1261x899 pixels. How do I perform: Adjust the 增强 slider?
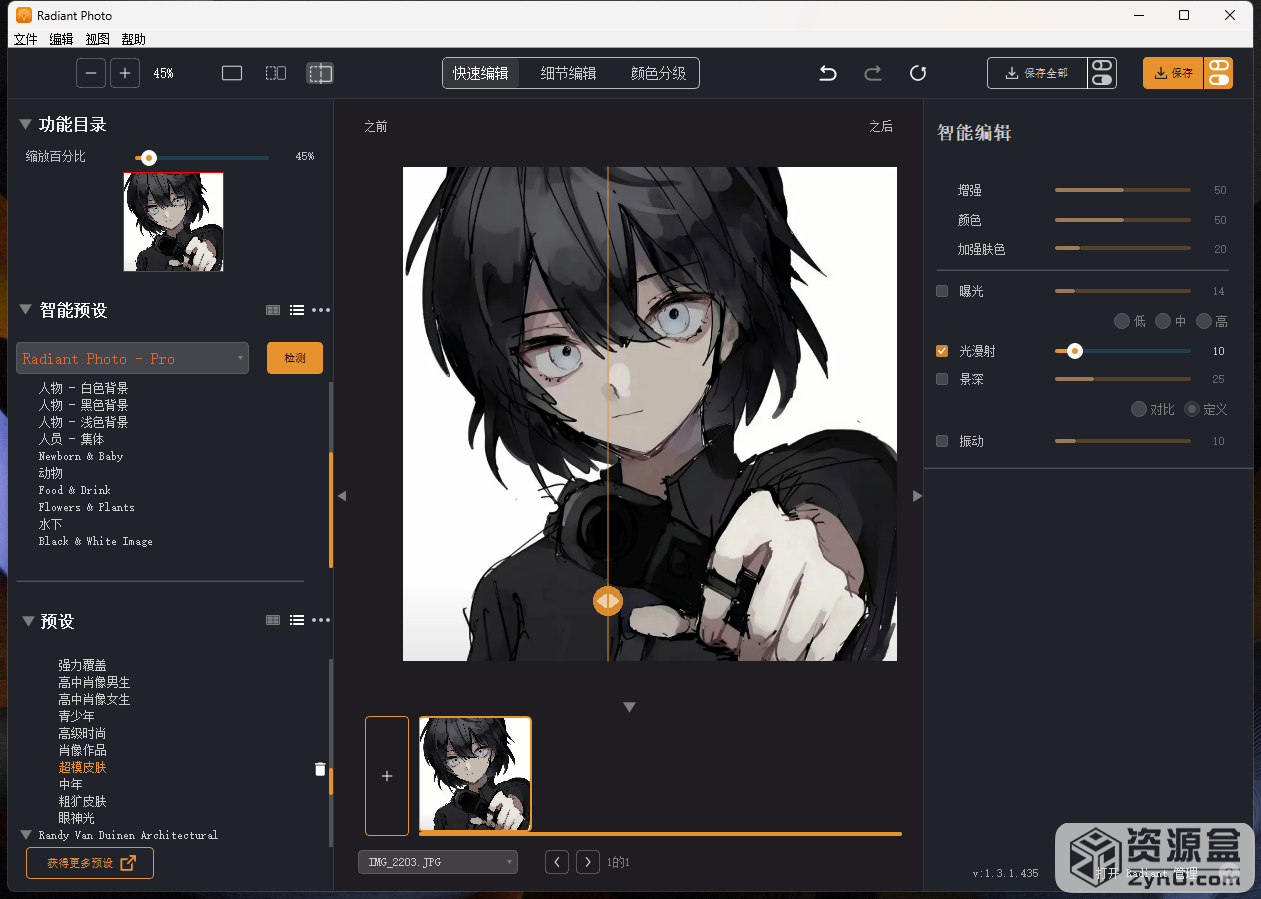(x=1123, y=190)
